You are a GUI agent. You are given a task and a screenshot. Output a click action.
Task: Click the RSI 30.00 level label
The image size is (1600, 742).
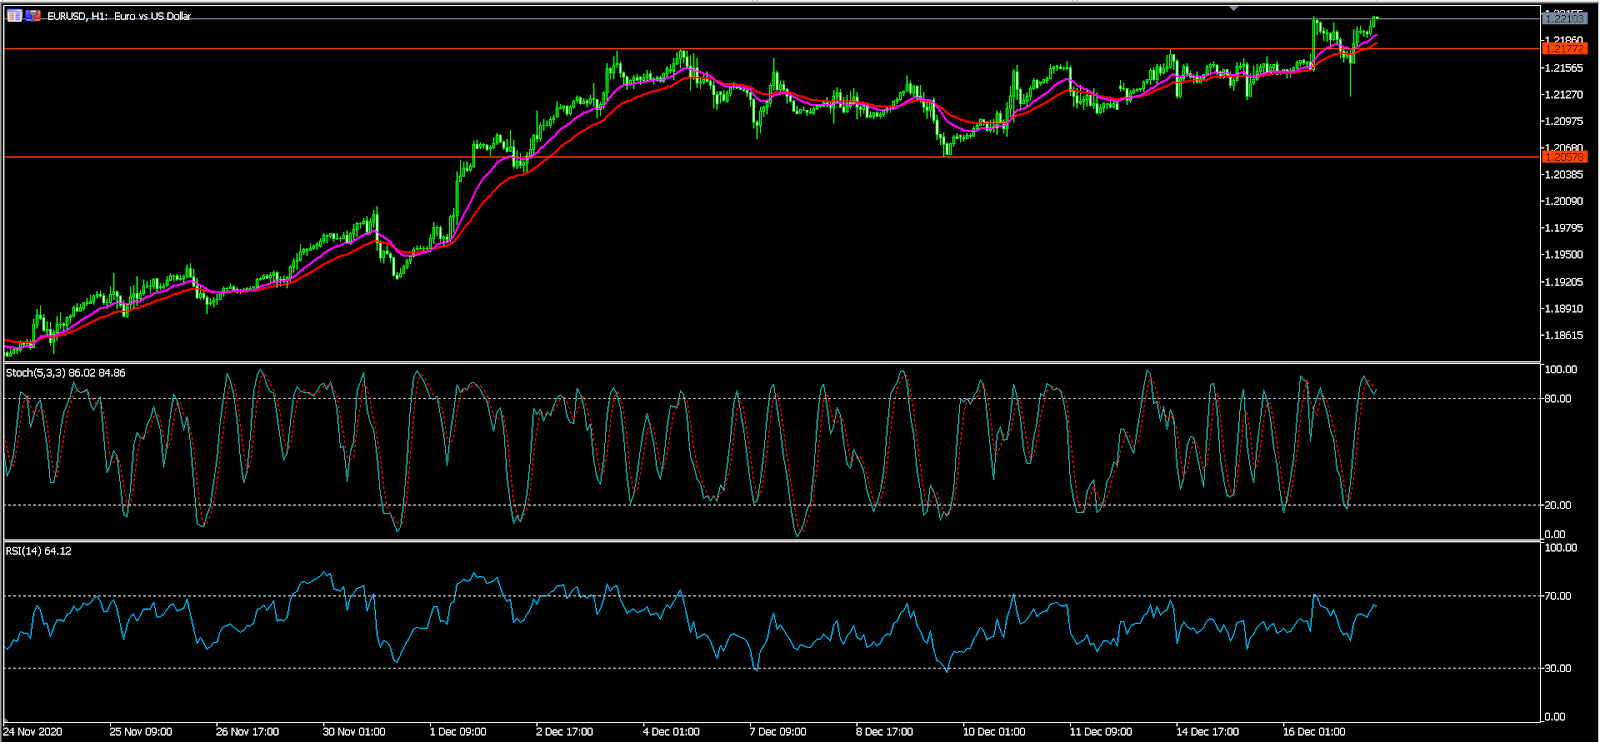pos(1558,668)
